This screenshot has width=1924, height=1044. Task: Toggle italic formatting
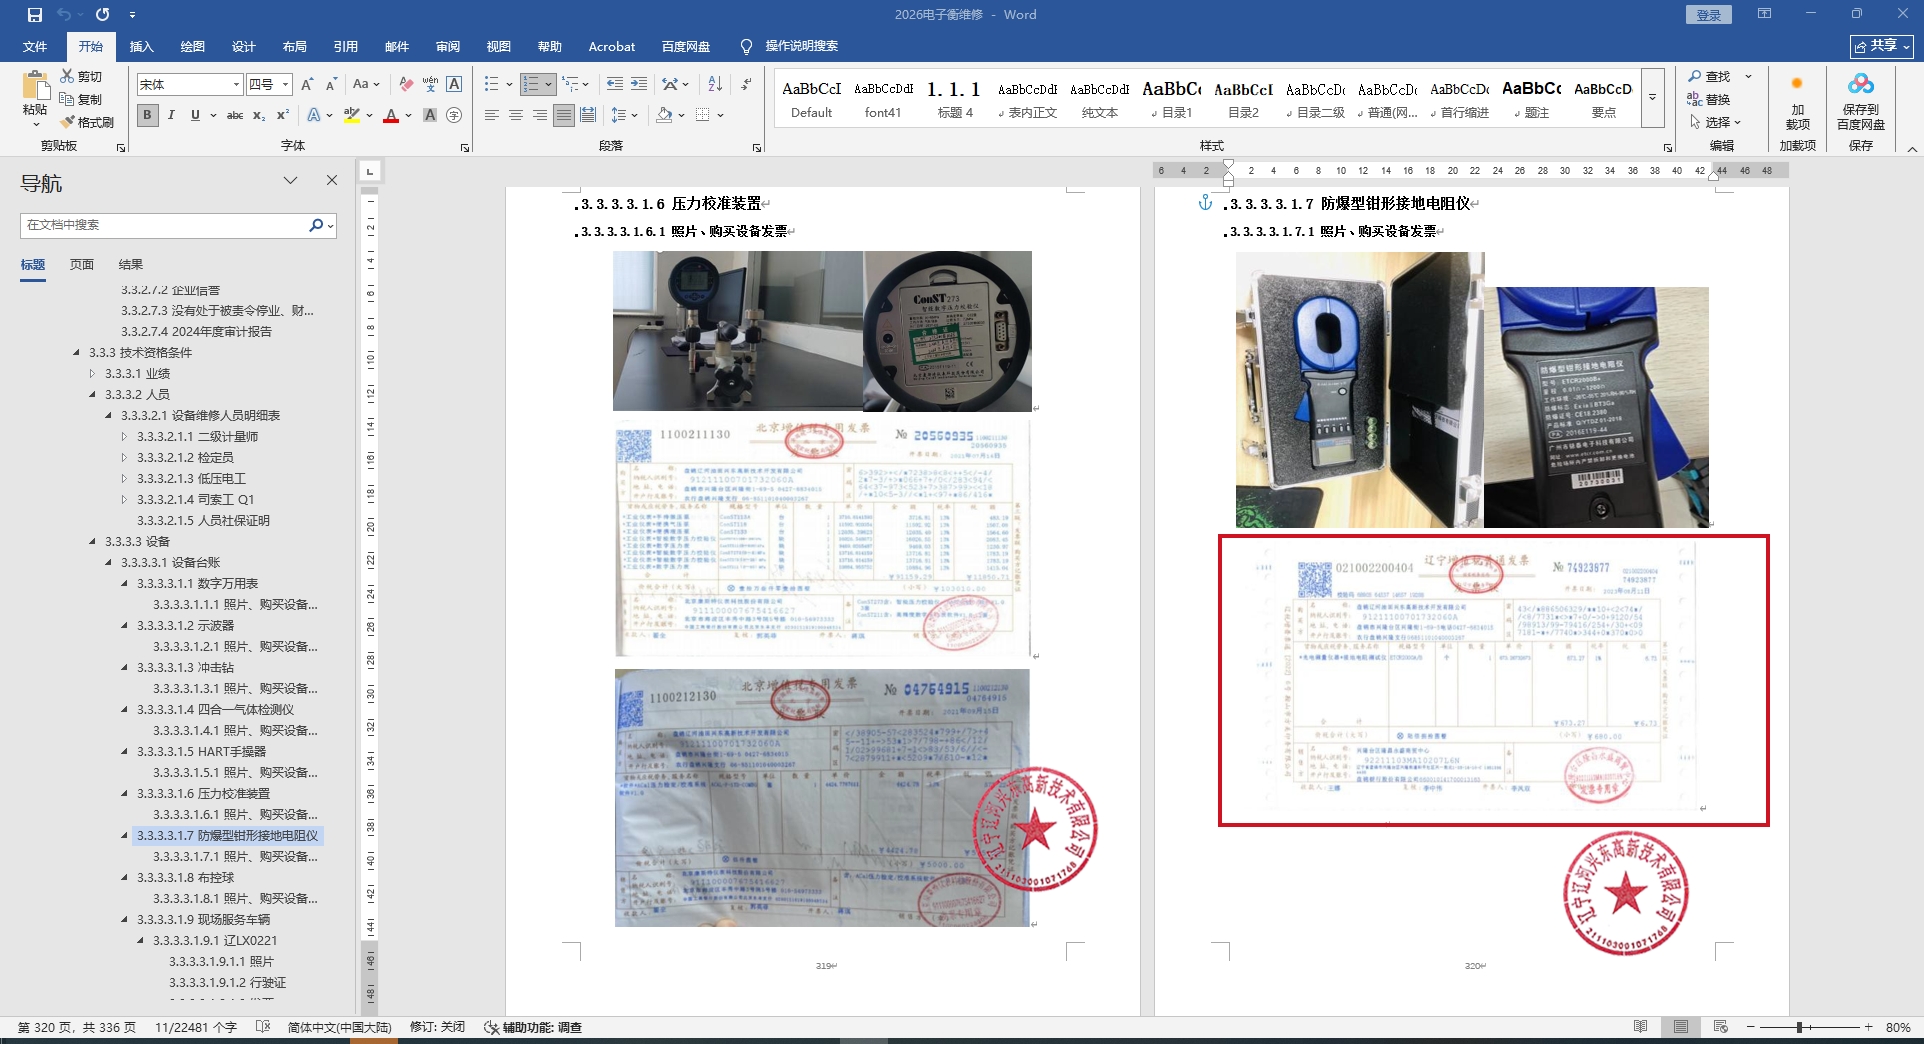(x=171, y=115)
